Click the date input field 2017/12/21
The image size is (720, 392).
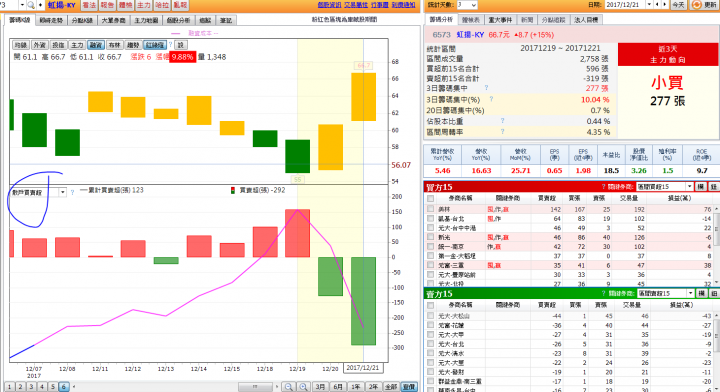point(625,5)
